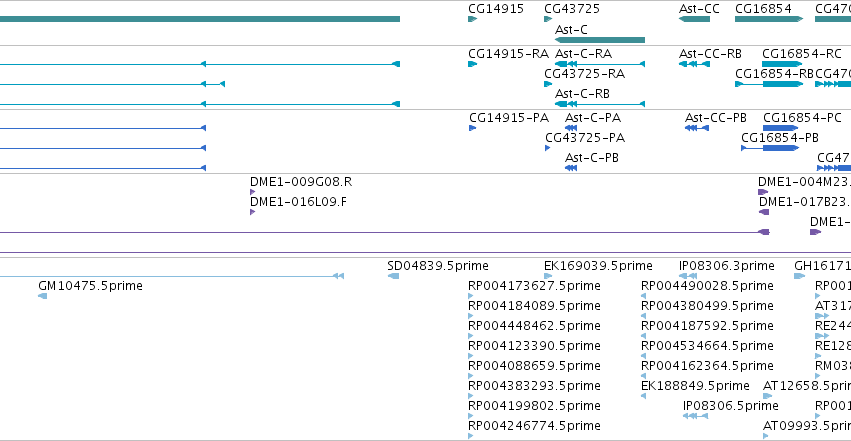Click the RP004380499.5prime EST label
The height and width of the screenshot is (441, 851).
click(x=707, y=306)
